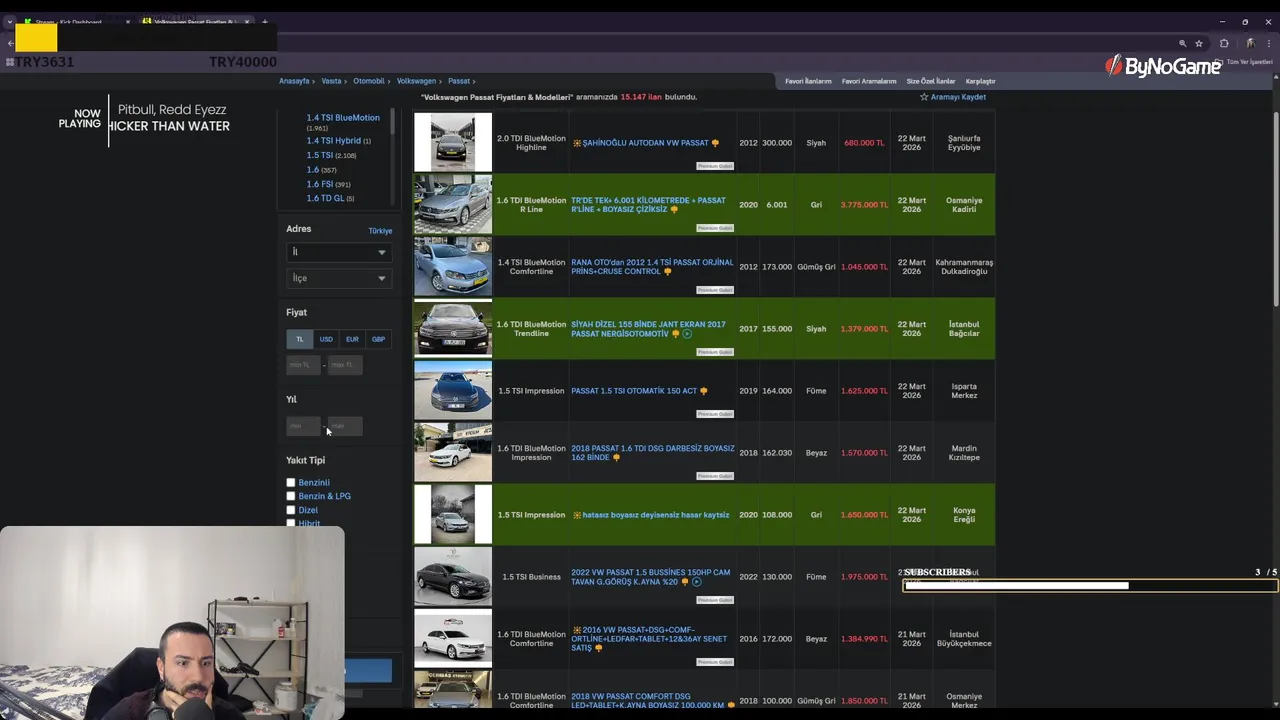This screenshot has width=1280, height=720.
Task: Filter by 1.5 TSI model
Action: (319, 155)
